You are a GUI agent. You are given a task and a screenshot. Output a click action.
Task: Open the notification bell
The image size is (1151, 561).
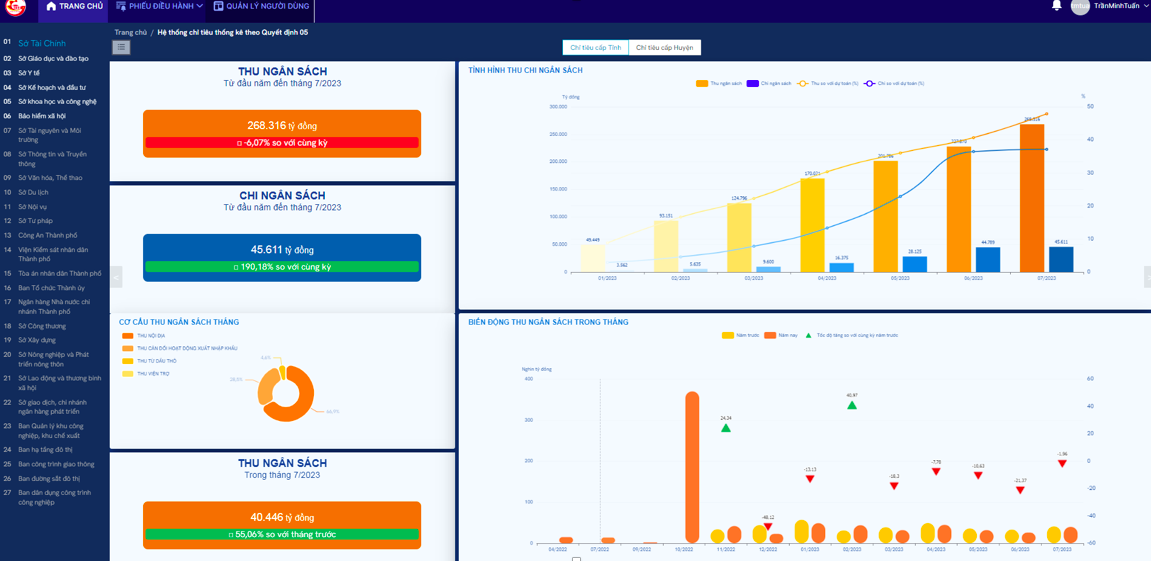(1057, 6)
